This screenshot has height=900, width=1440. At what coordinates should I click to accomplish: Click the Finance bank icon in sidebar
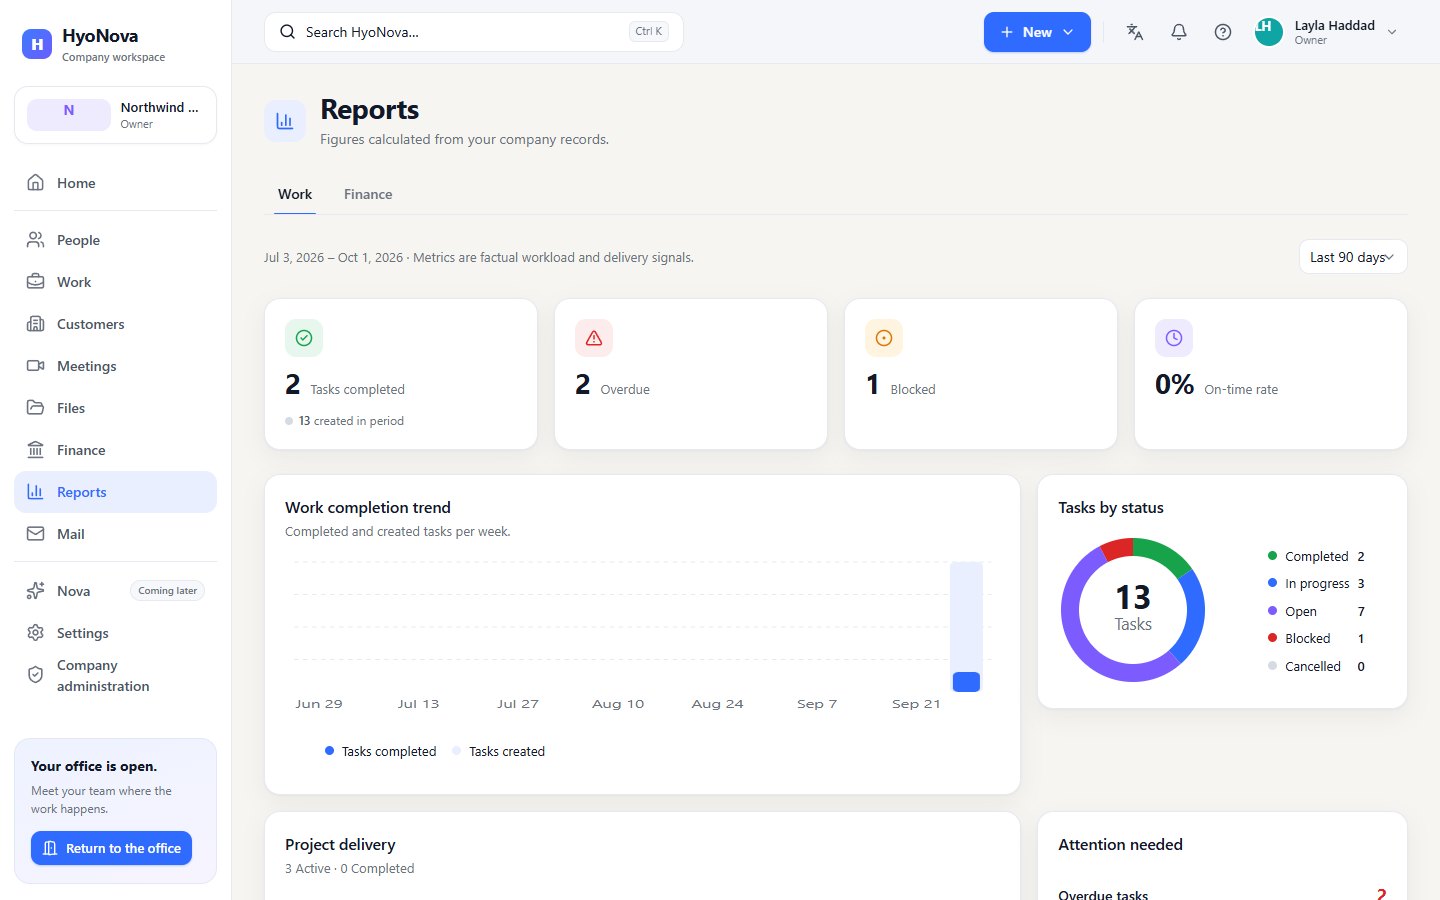(x=36, y=450)
